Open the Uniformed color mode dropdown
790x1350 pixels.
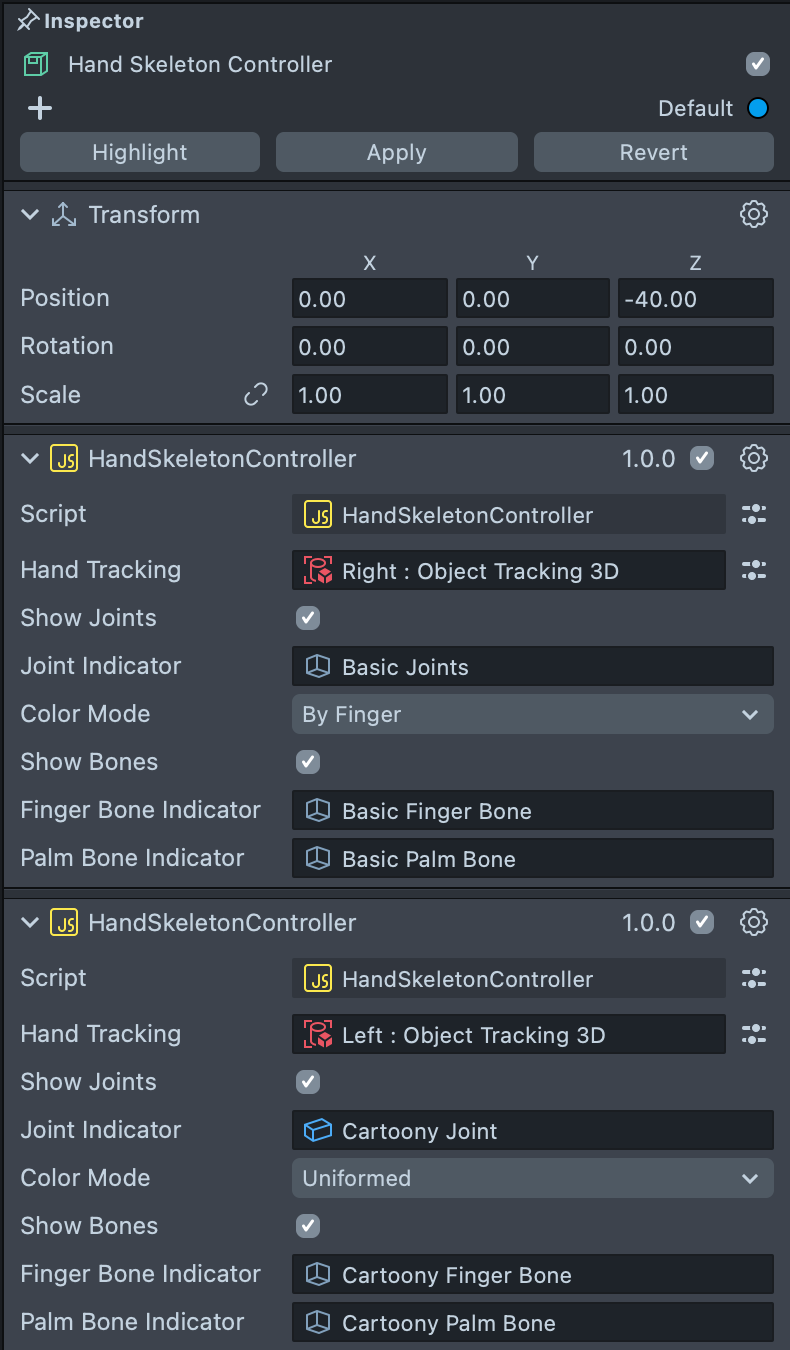tap(532, 1178)
